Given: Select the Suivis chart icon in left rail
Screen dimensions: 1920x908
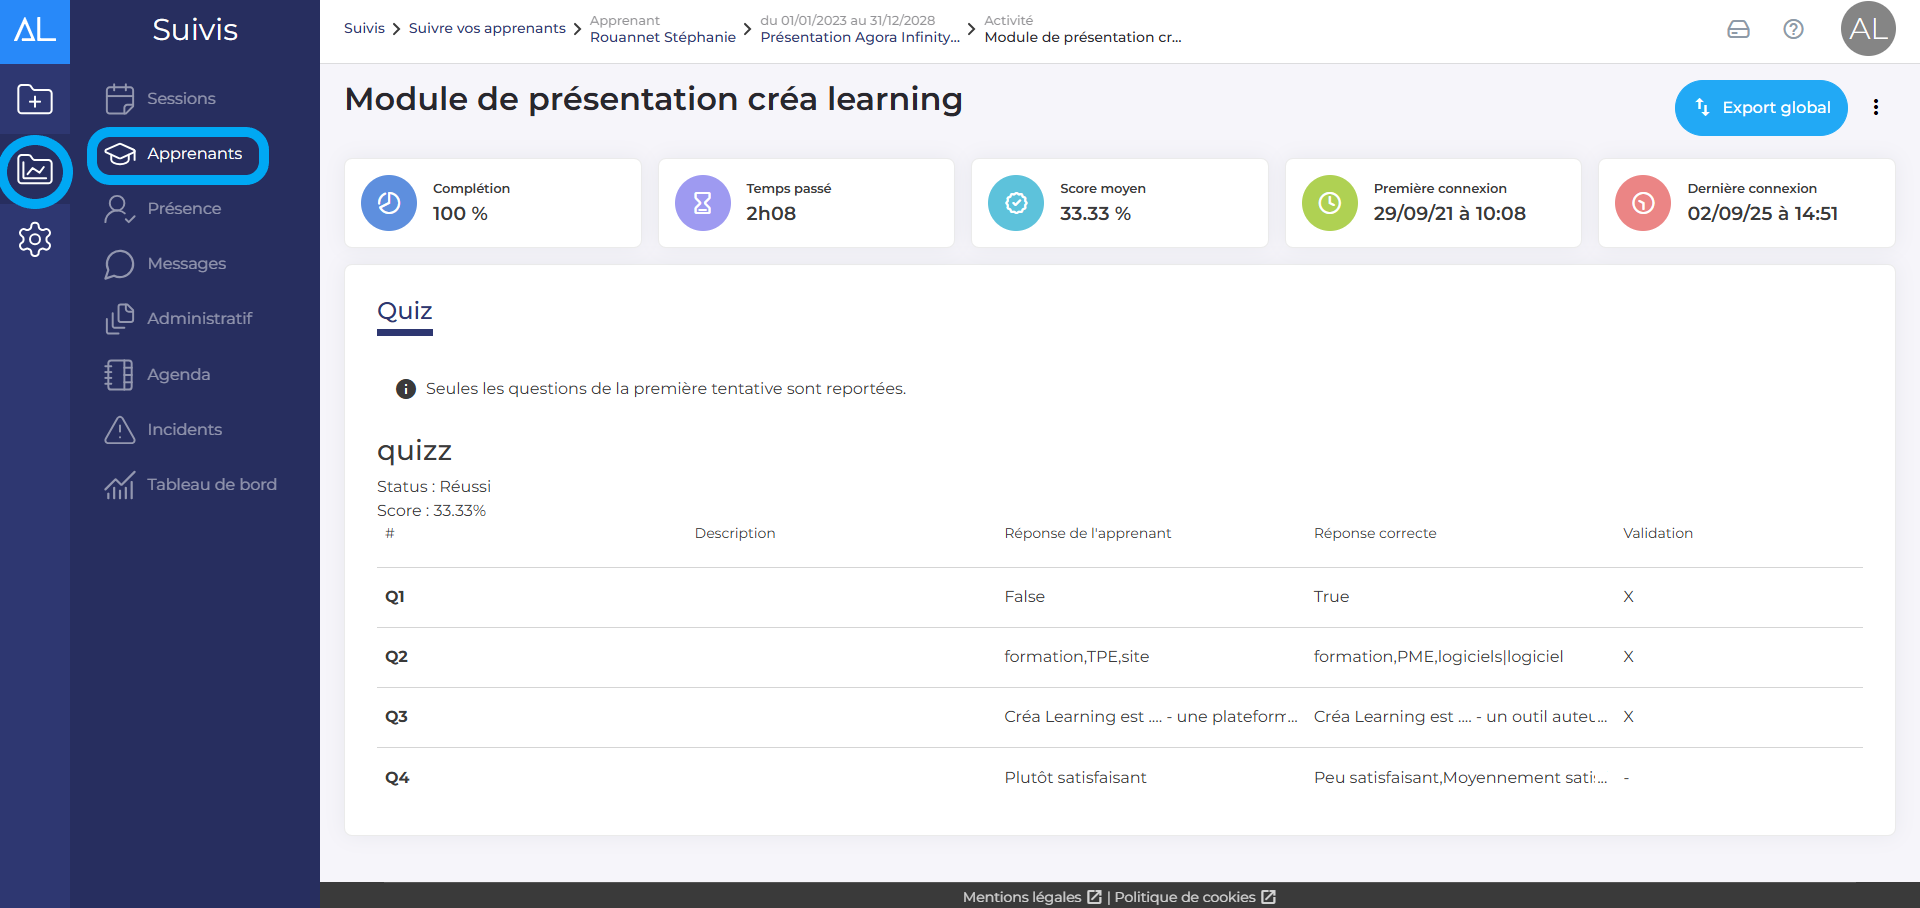Looking at the screenshot, I should [35, 171].
